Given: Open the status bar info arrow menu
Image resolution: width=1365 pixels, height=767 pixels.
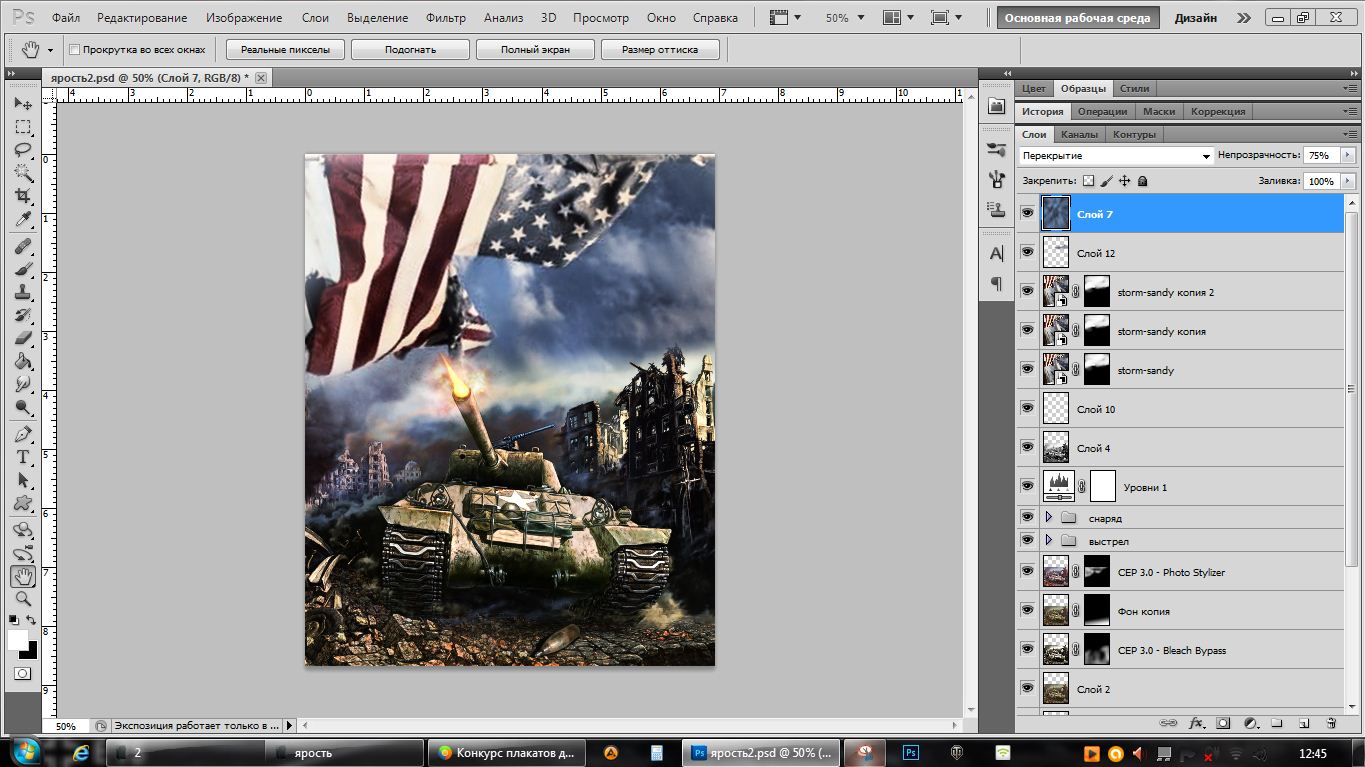Looking at the screenshot, I should pos(290,726).
